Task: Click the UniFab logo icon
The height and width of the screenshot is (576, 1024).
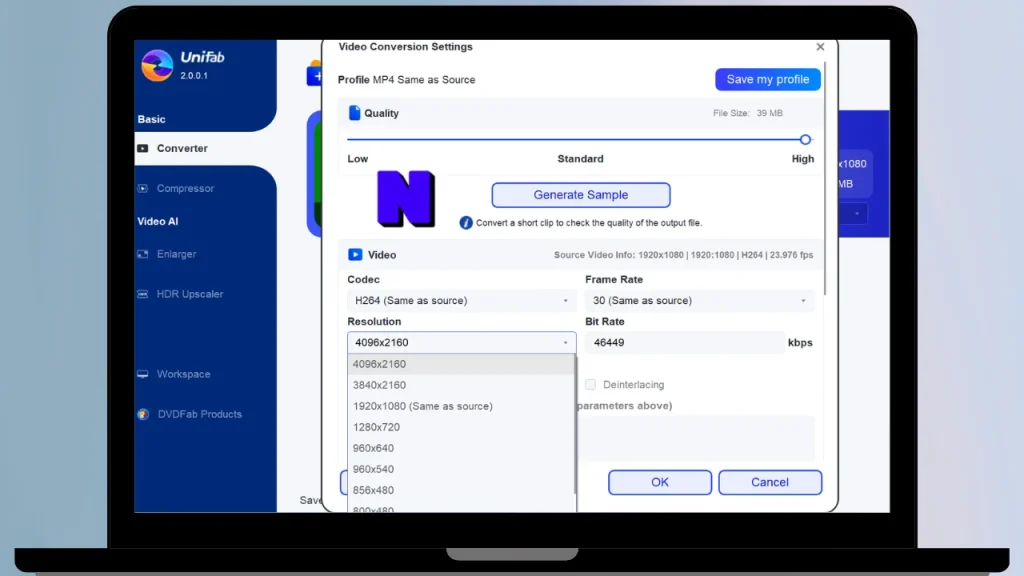Action: tap(157, 65)
